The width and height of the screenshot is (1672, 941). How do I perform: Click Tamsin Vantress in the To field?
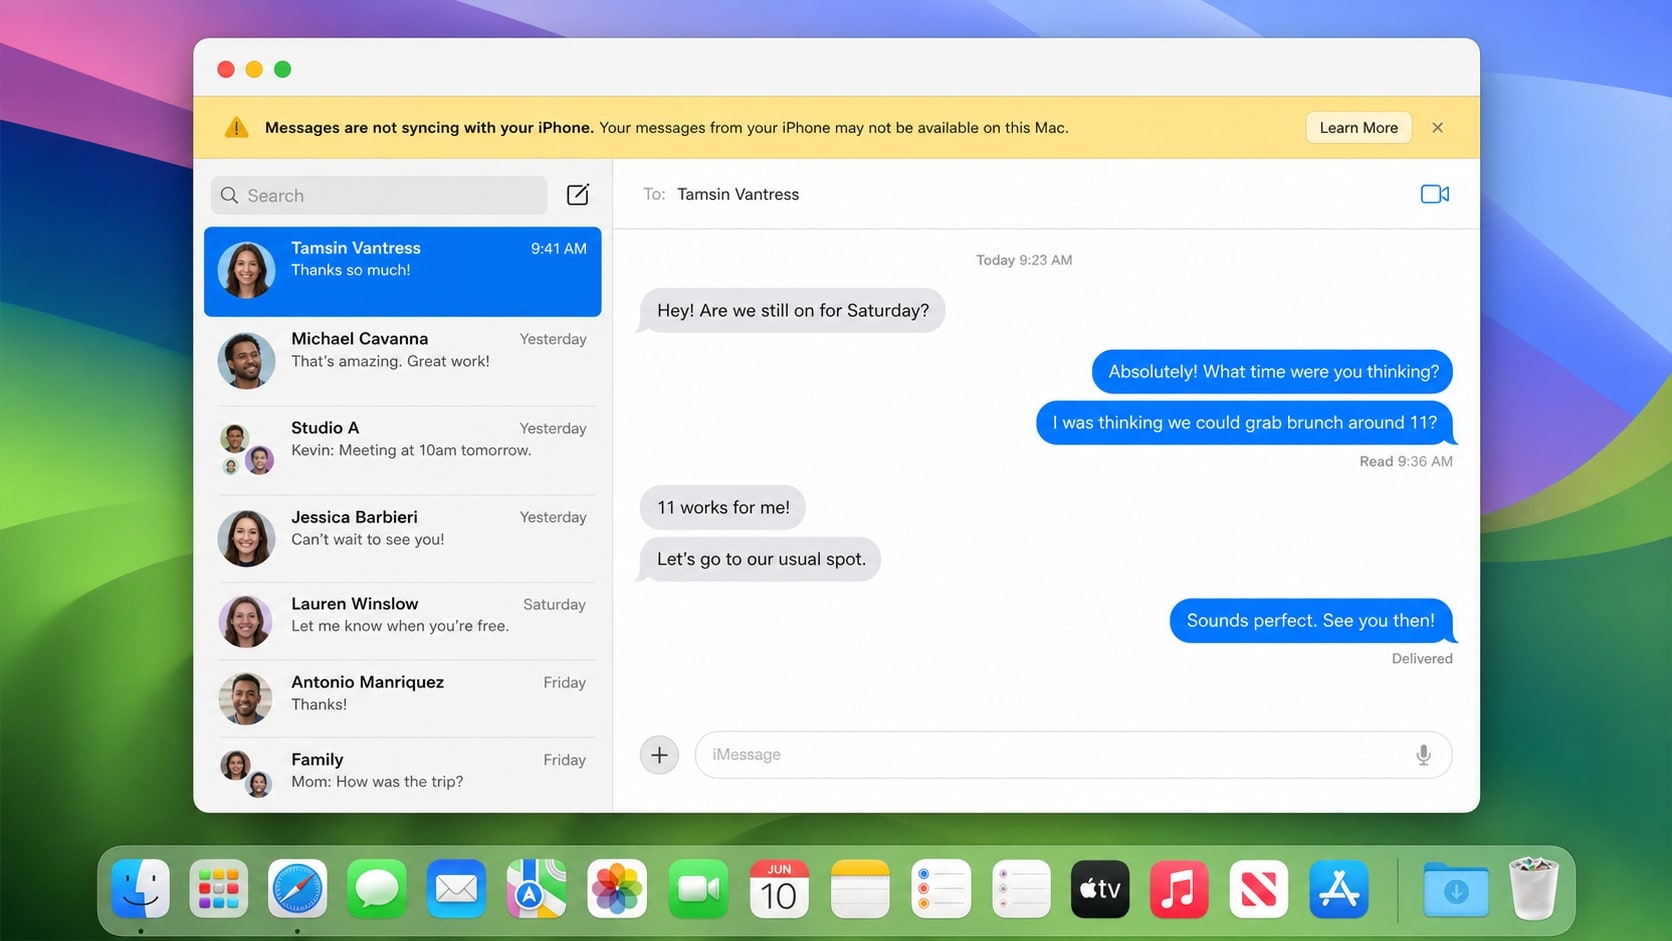point(738,194)
